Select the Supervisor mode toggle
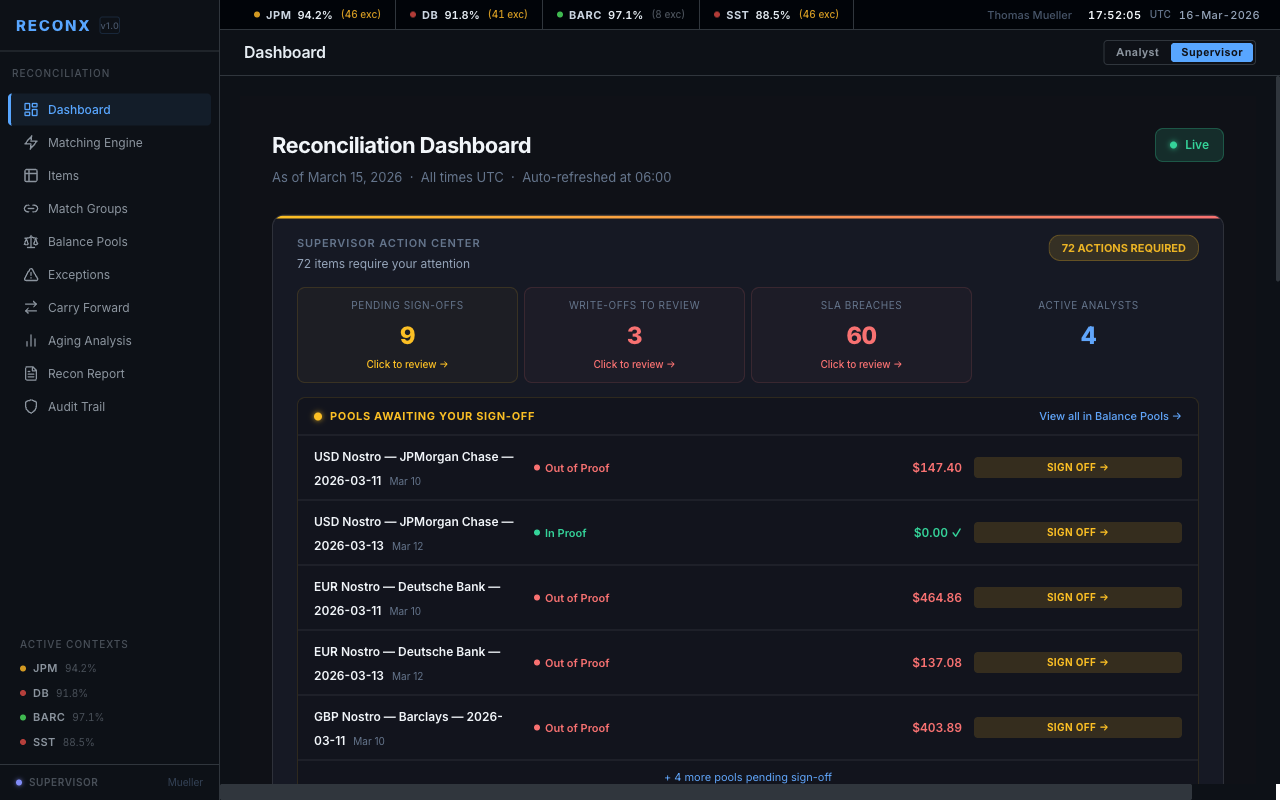1280x800 pixels. pyautogui.click(x=1212, y=52)
